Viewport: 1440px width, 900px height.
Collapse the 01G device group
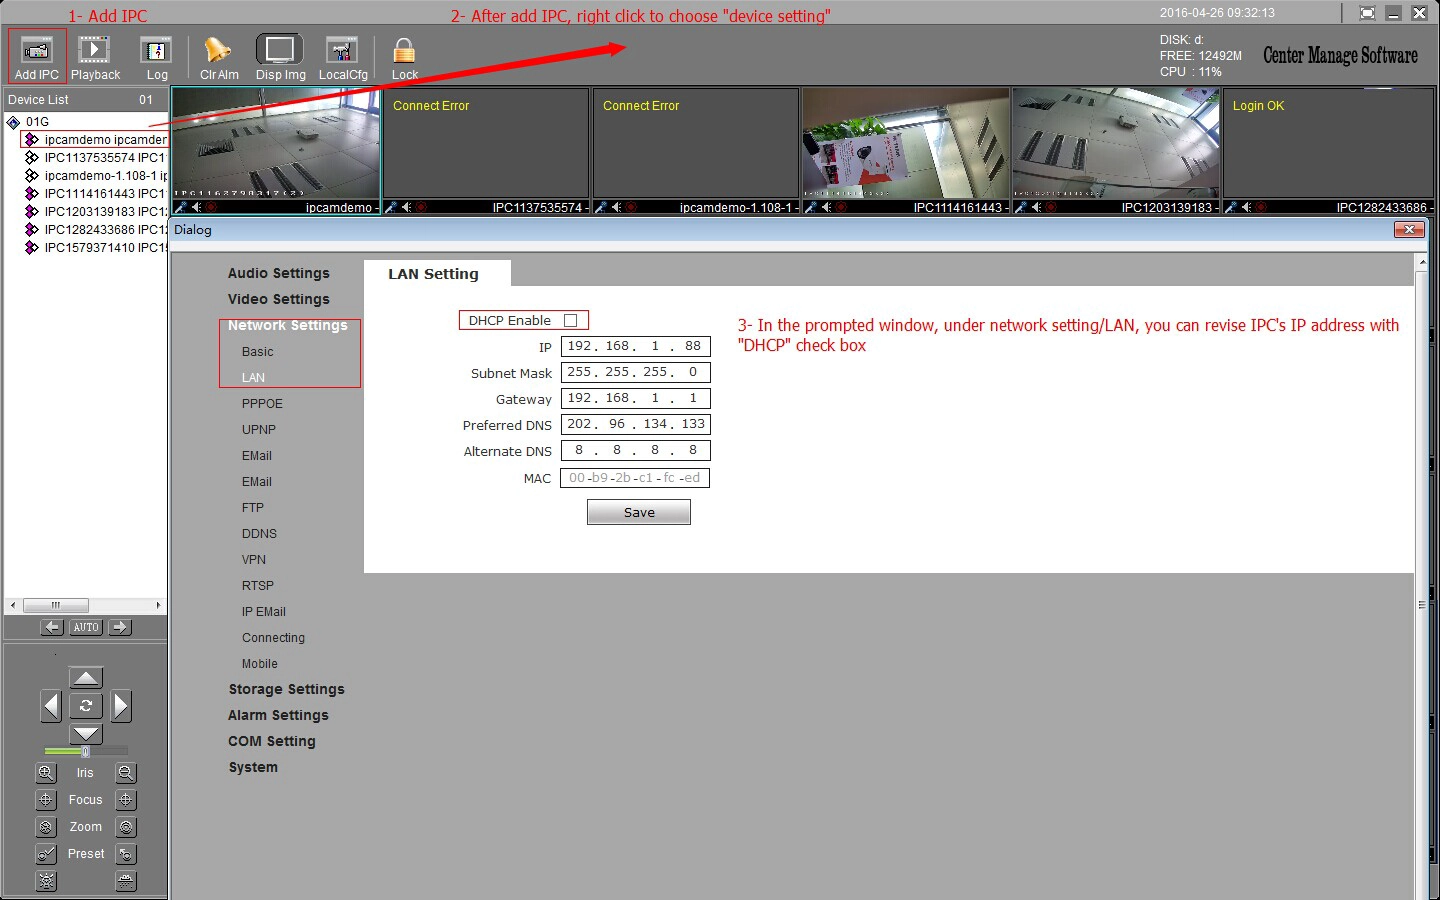click(13, 122)
